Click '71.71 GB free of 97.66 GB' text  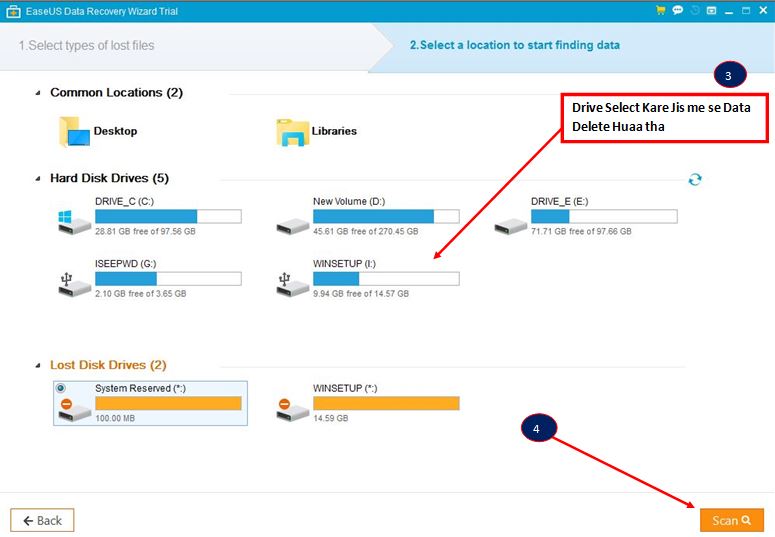581,231
